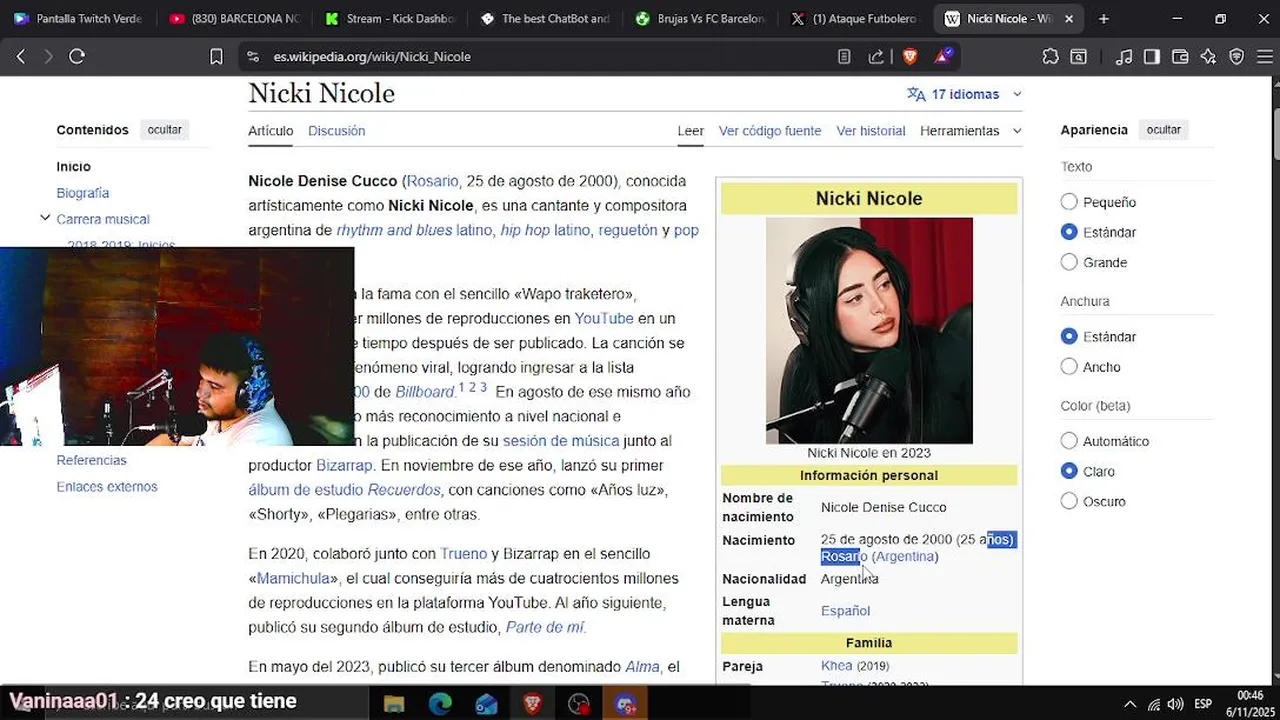Screen dimensions: 1280x720
Task: Hide the Contenidos sidebar
Action: click(x=165, y=130)
